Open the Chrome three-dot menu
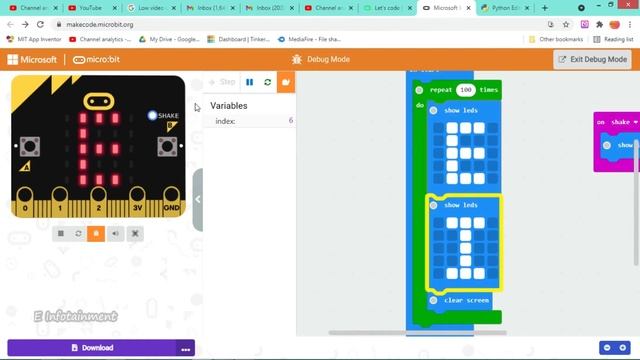640x360 pixels. click(x=630, y=24)
